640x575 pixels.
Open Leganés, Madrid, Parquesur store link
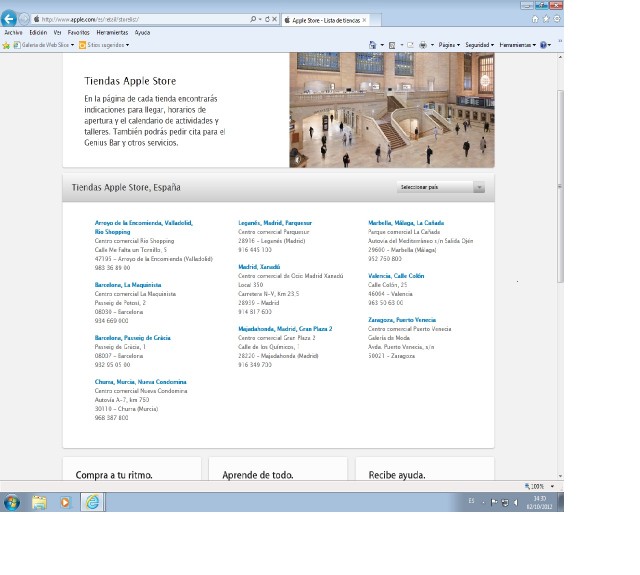point(275,223)
